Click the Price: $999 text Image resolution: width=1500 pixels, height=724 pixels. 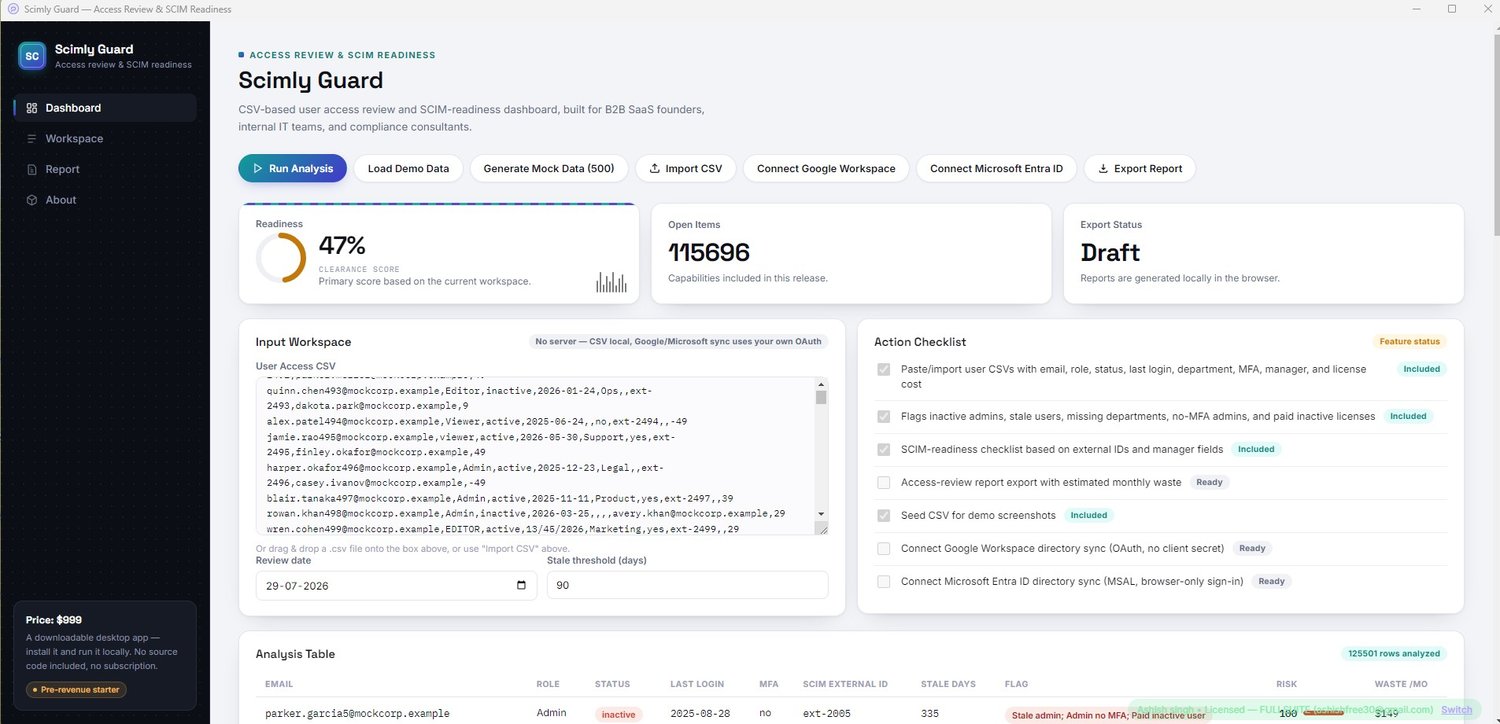(54, 620)
